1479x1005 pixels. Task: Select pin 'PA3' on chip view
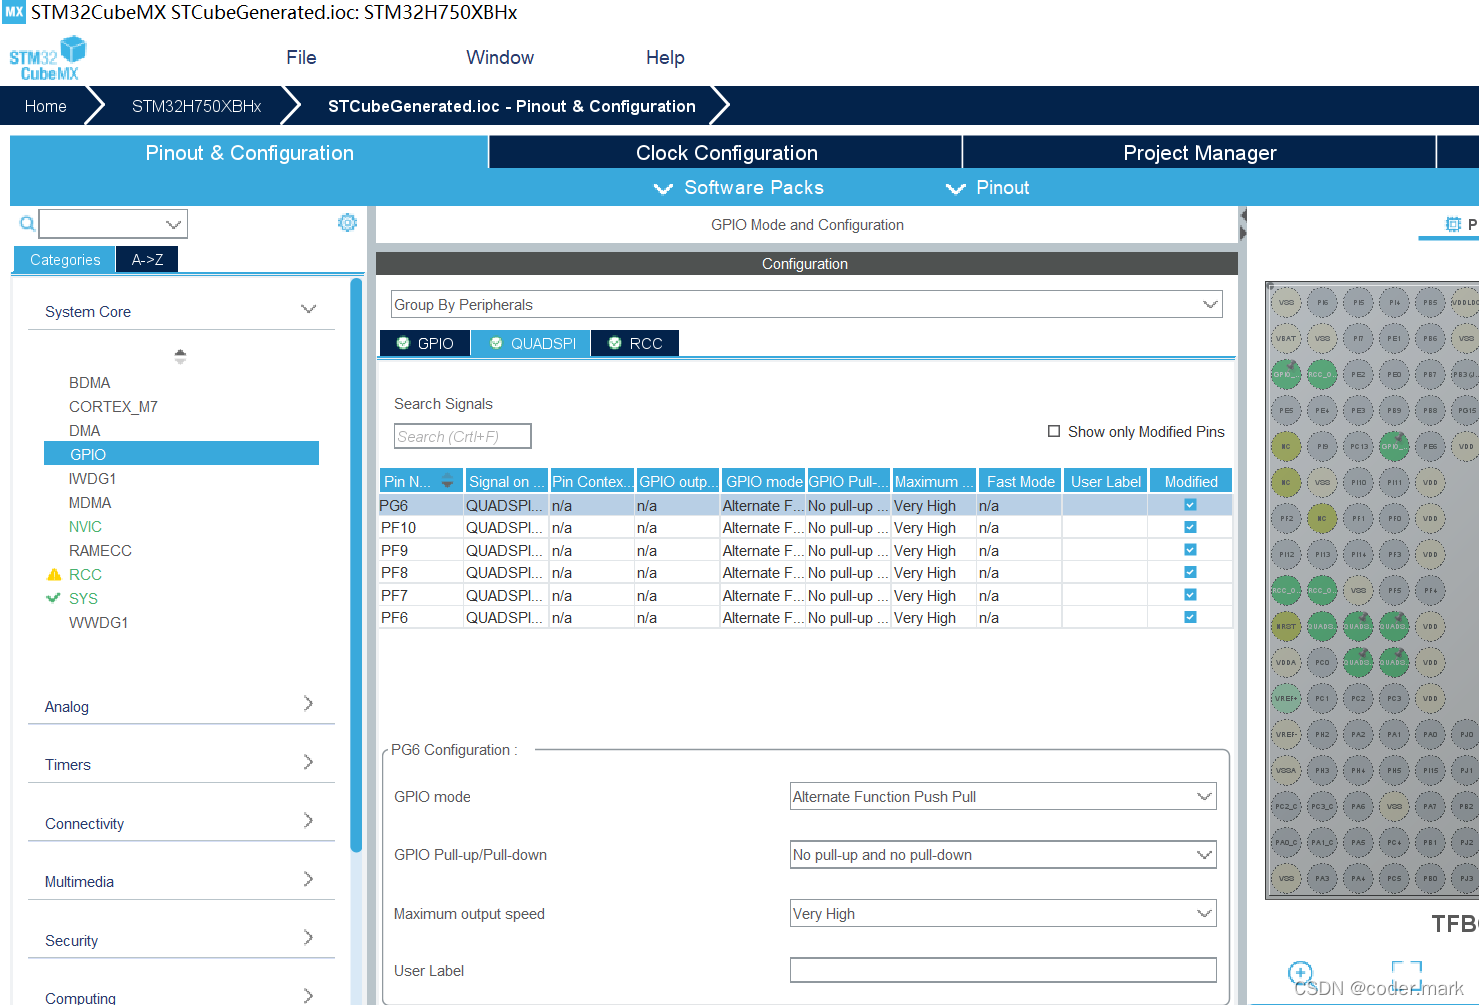(x=1322, y=878)
